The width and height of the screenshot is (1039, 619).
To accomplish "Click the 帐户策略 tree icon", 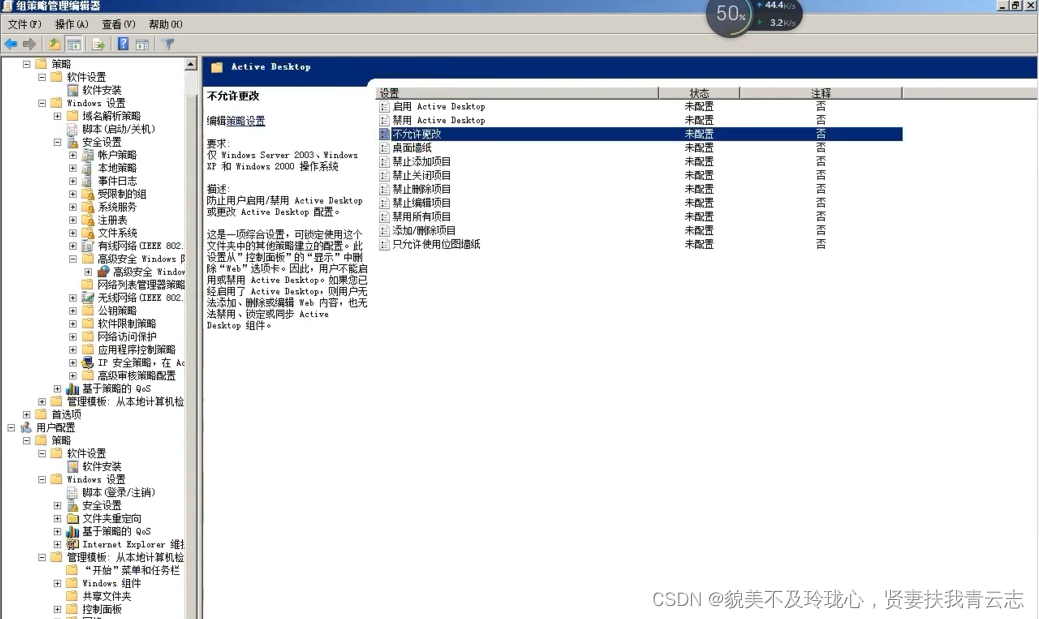I will pos(87,155).
